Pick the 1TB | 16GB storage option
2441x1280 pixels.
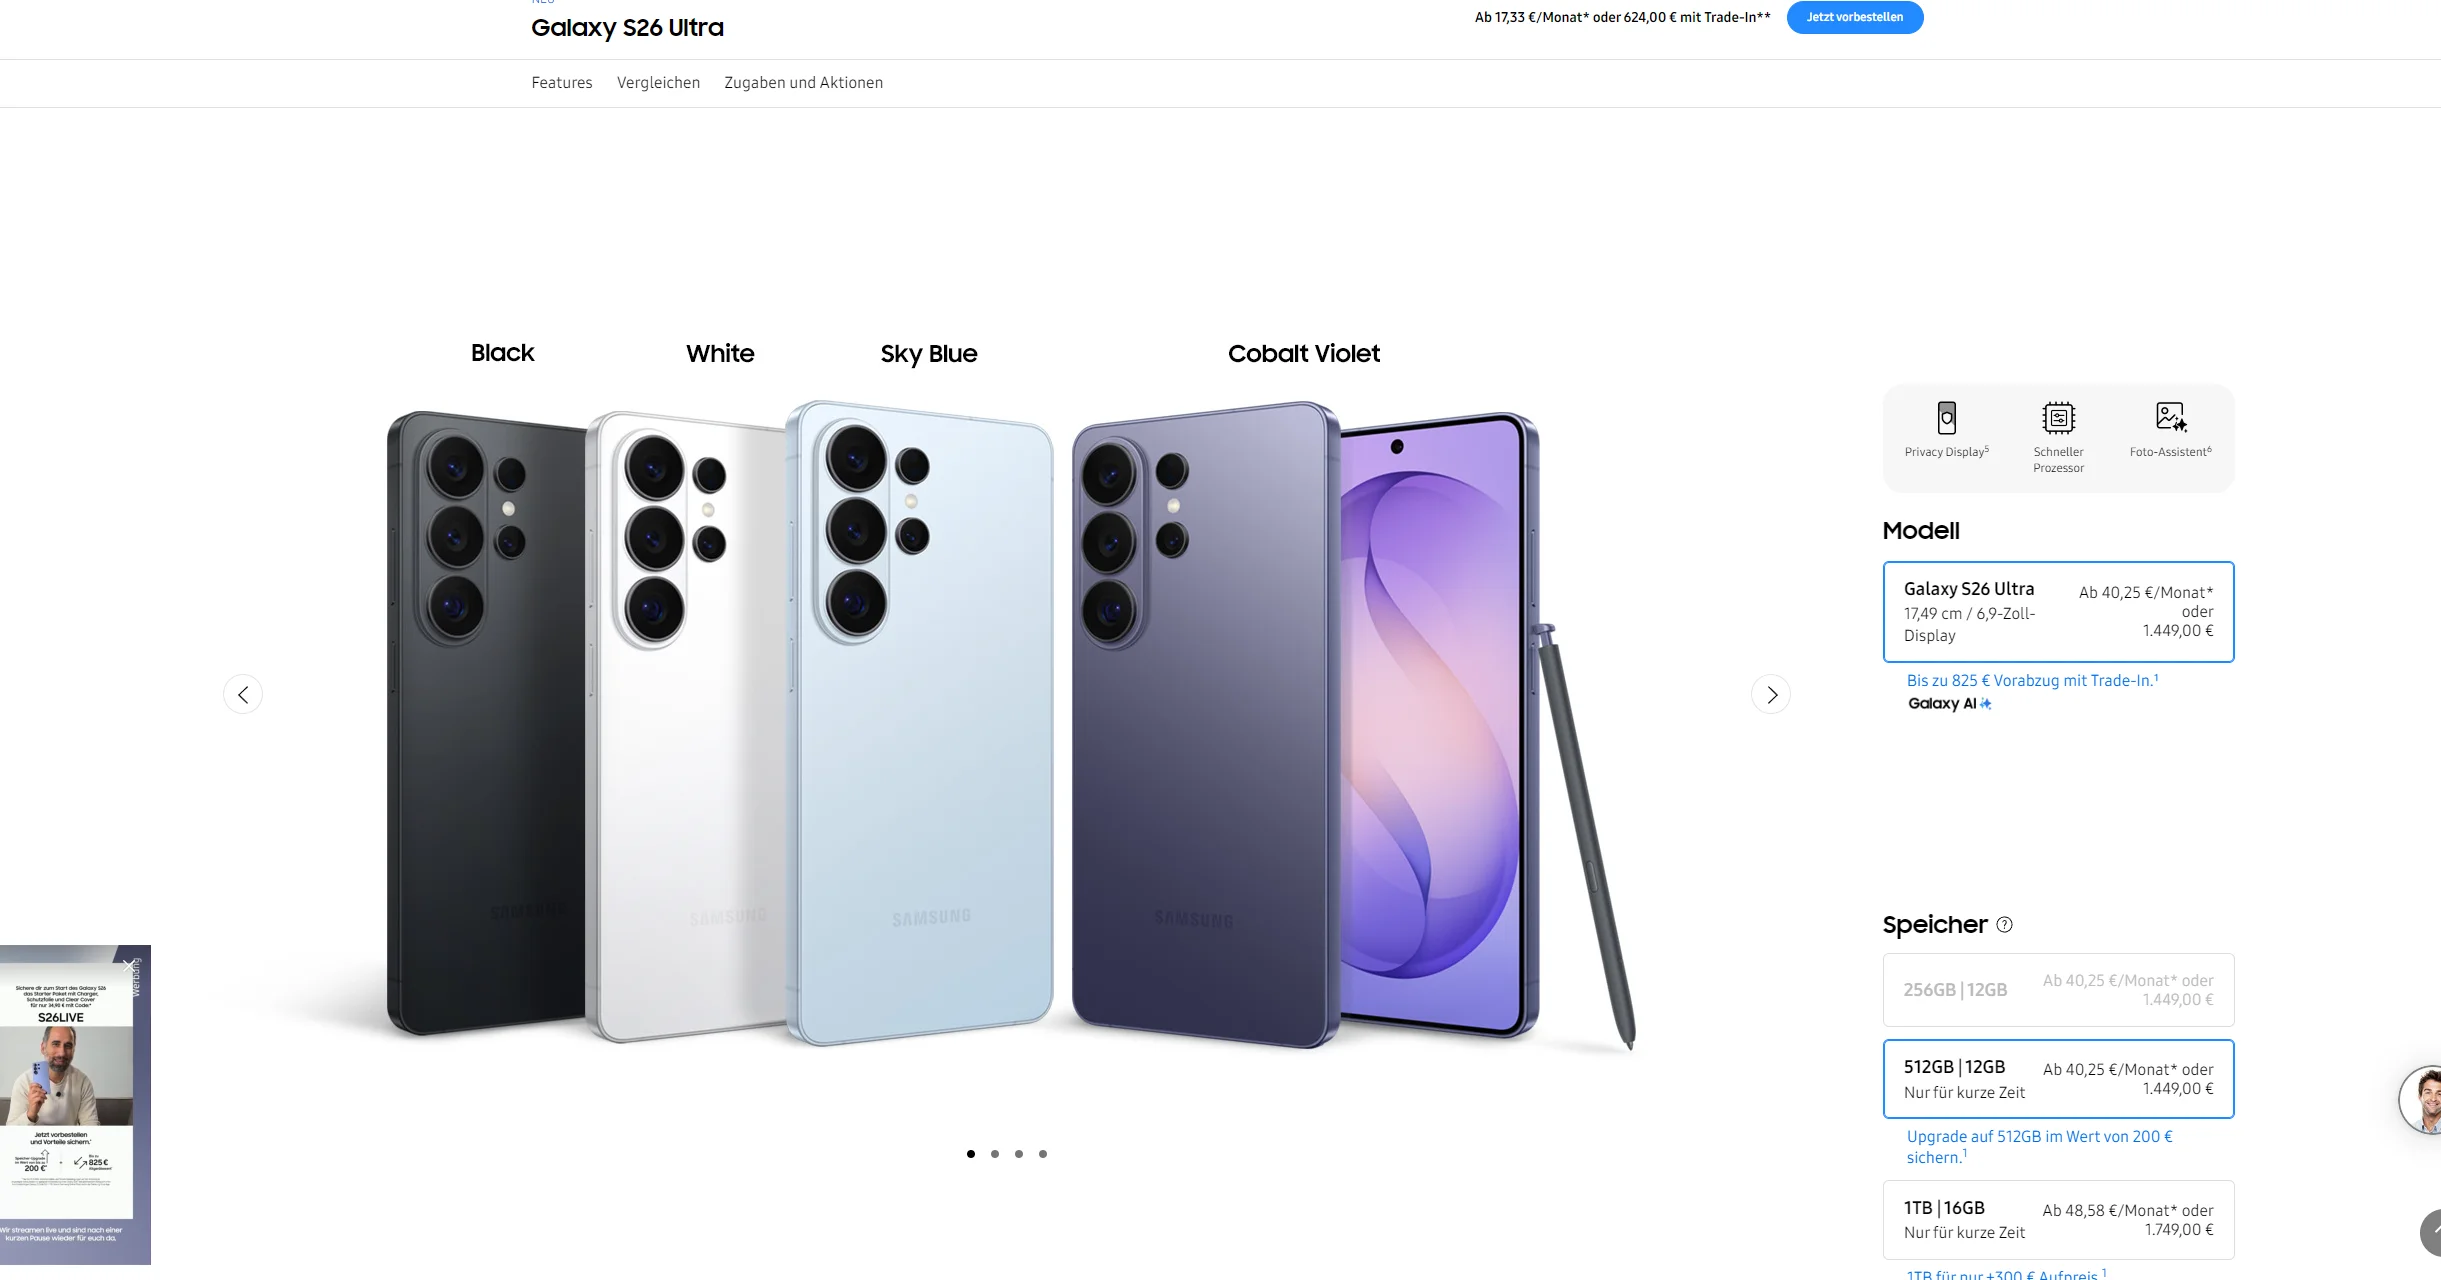(x=2058, y=1220)
